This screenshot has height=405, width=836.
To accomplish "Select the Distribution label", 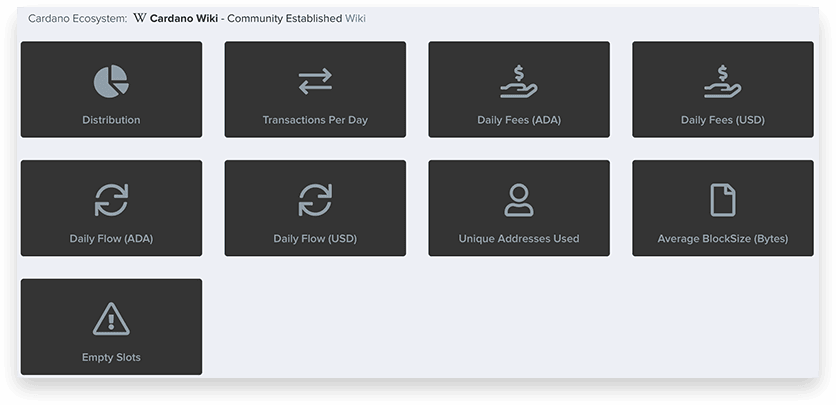I will point(111,120).
